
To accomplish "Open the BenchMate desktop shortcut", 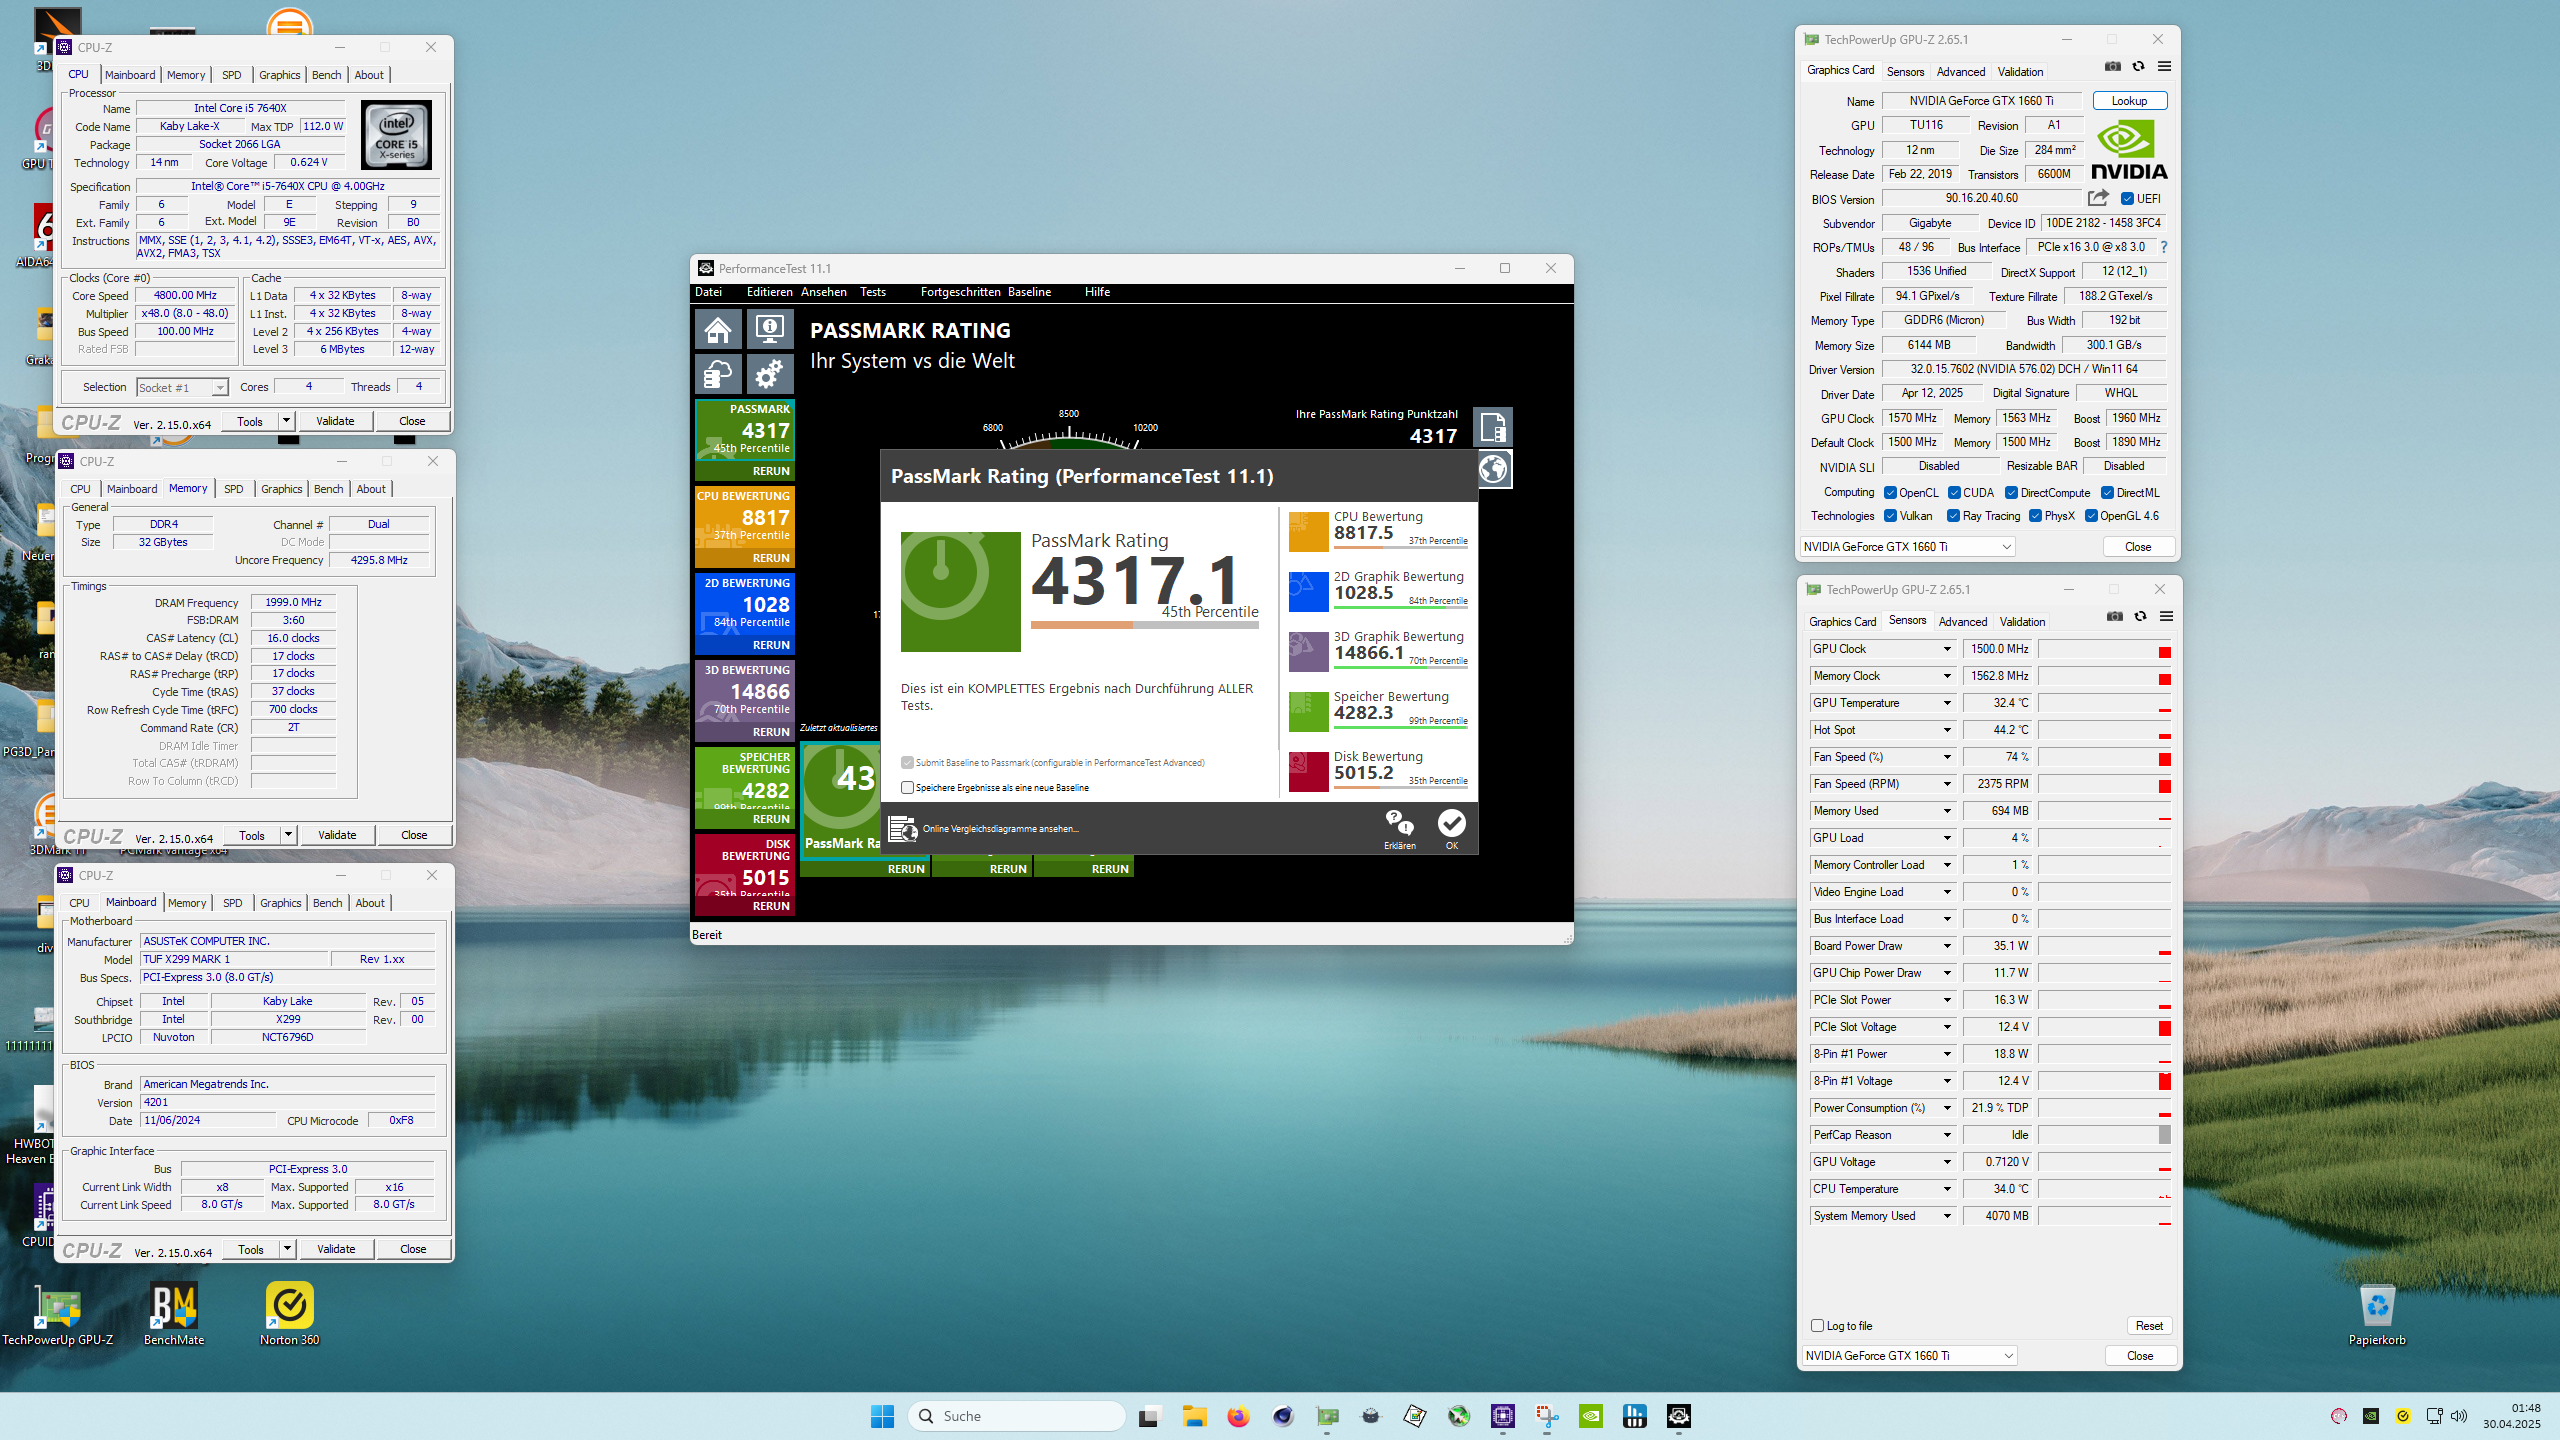I will 174,1314.
